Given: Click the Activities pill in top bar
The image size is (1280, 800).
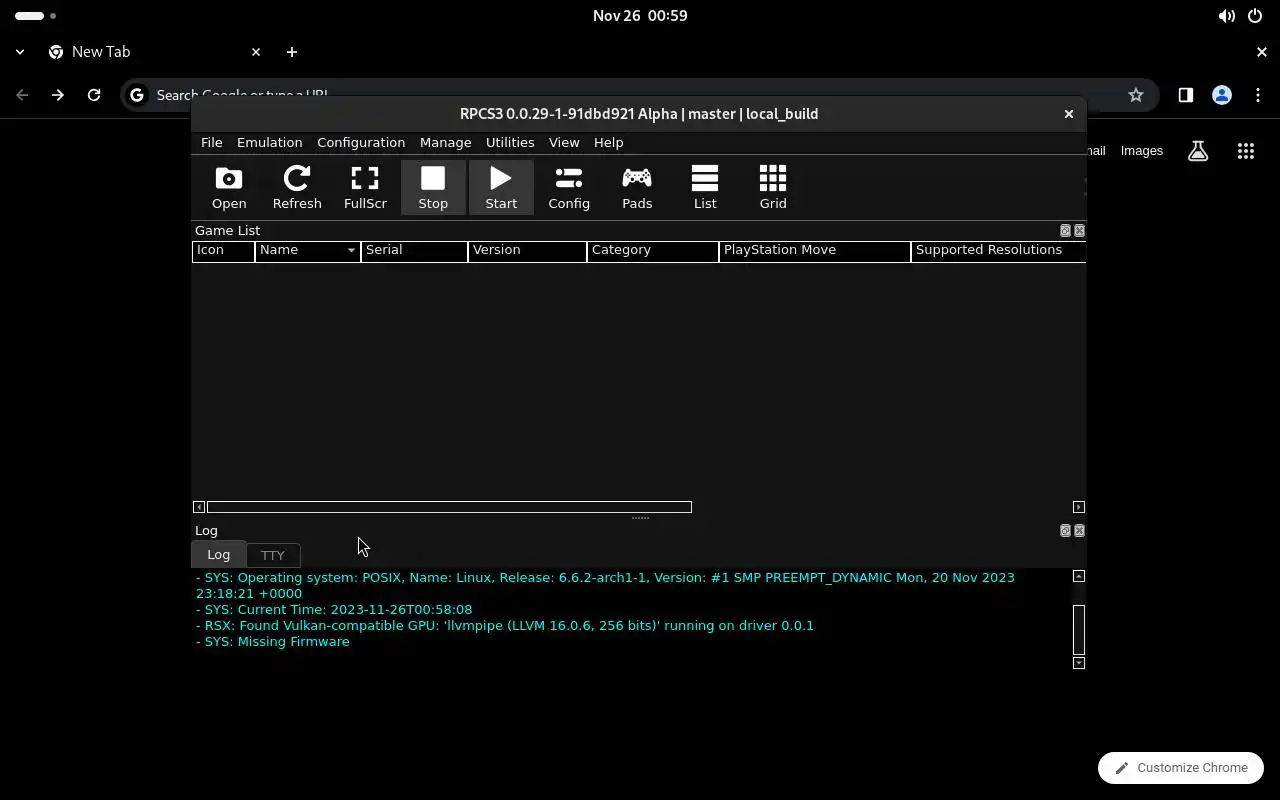Looking at the screenshot, I should [36, 16].
